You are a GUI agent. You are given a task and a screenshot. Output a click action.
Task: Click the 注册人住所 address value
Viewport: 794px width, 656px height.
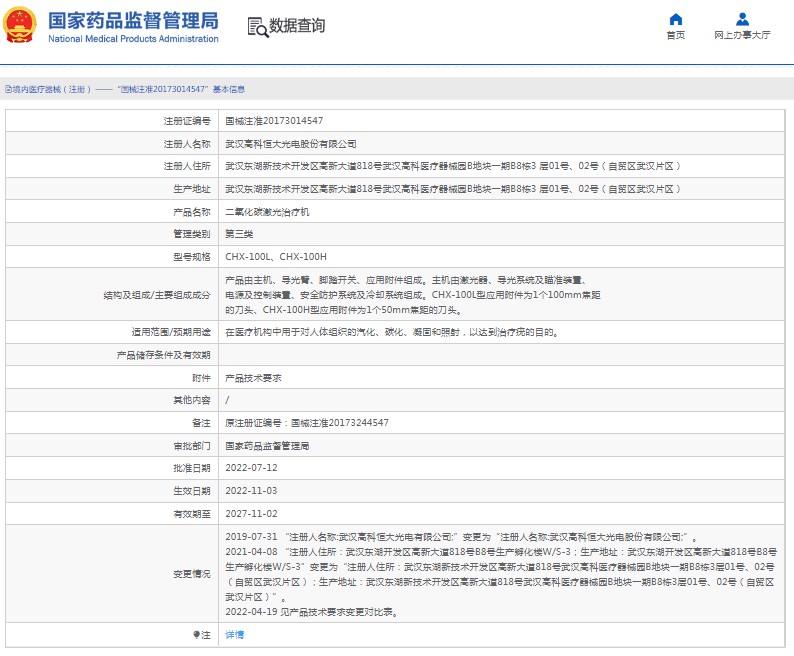453,166
